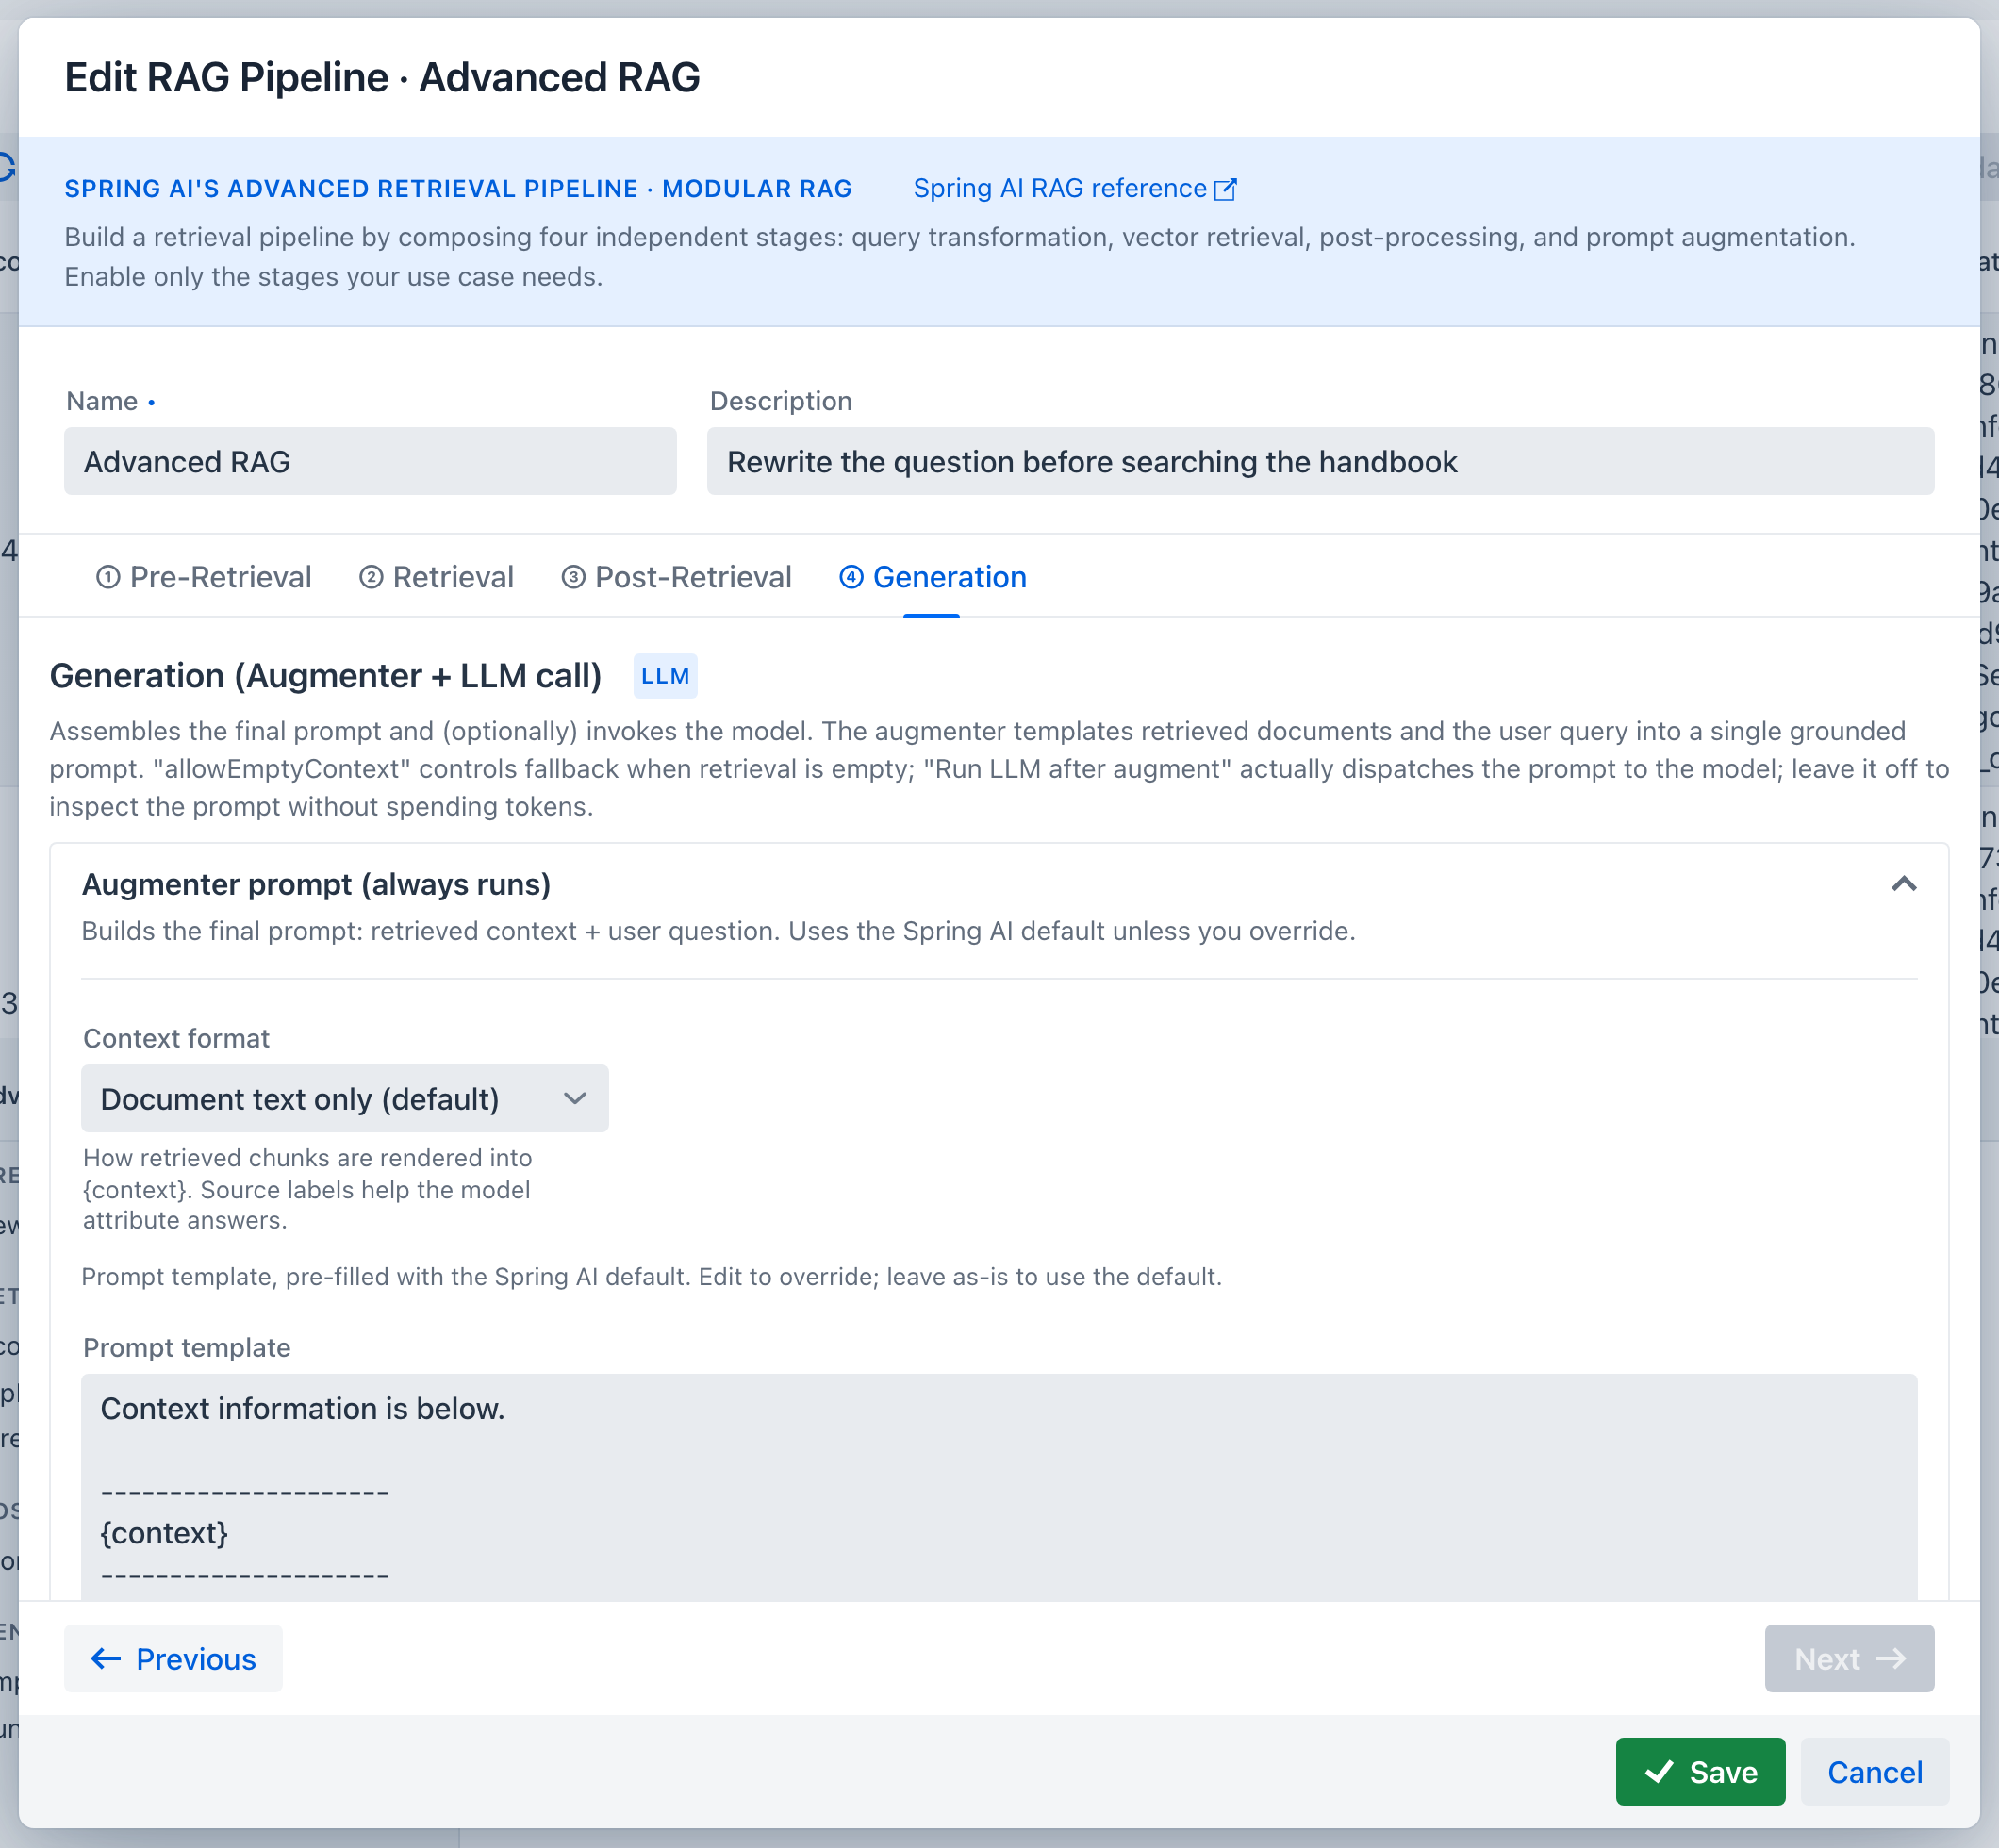
Task: Edit the Description field text
Action: [1320, 461]
